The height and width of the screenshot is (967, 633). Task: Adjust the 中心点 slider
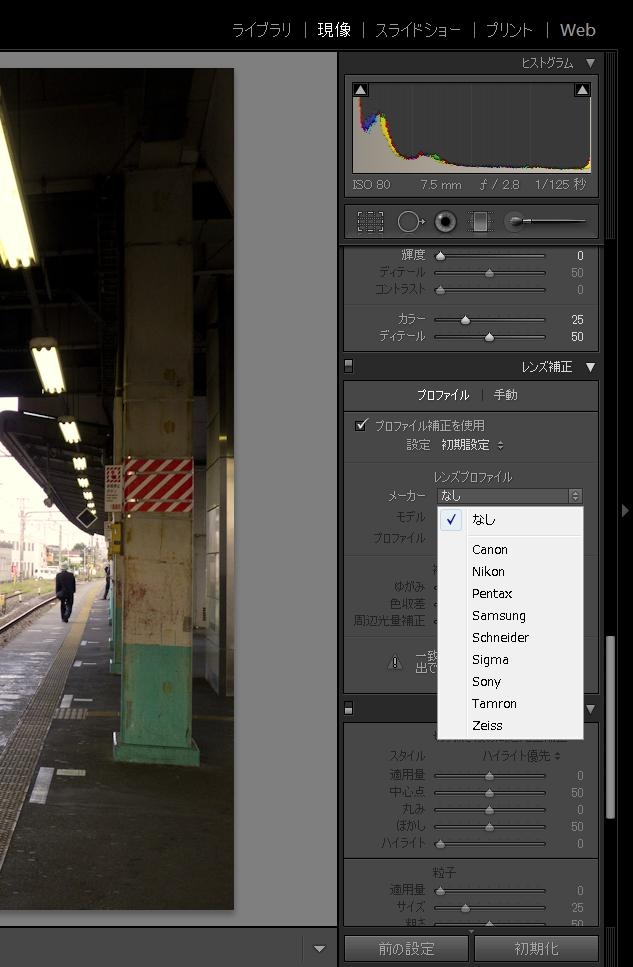pos(489,792)
